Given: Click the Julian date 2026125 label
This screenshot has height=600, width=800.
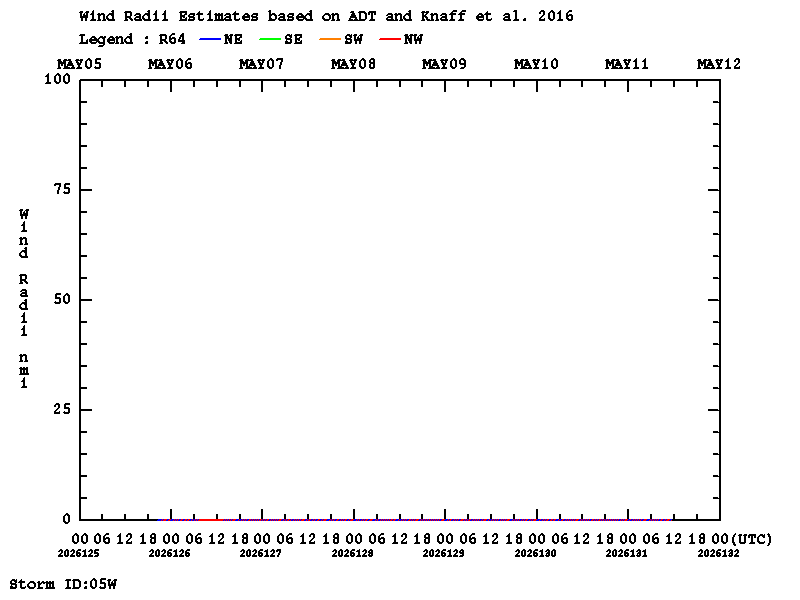Looking at the screenshot, I should pos(79,554).
